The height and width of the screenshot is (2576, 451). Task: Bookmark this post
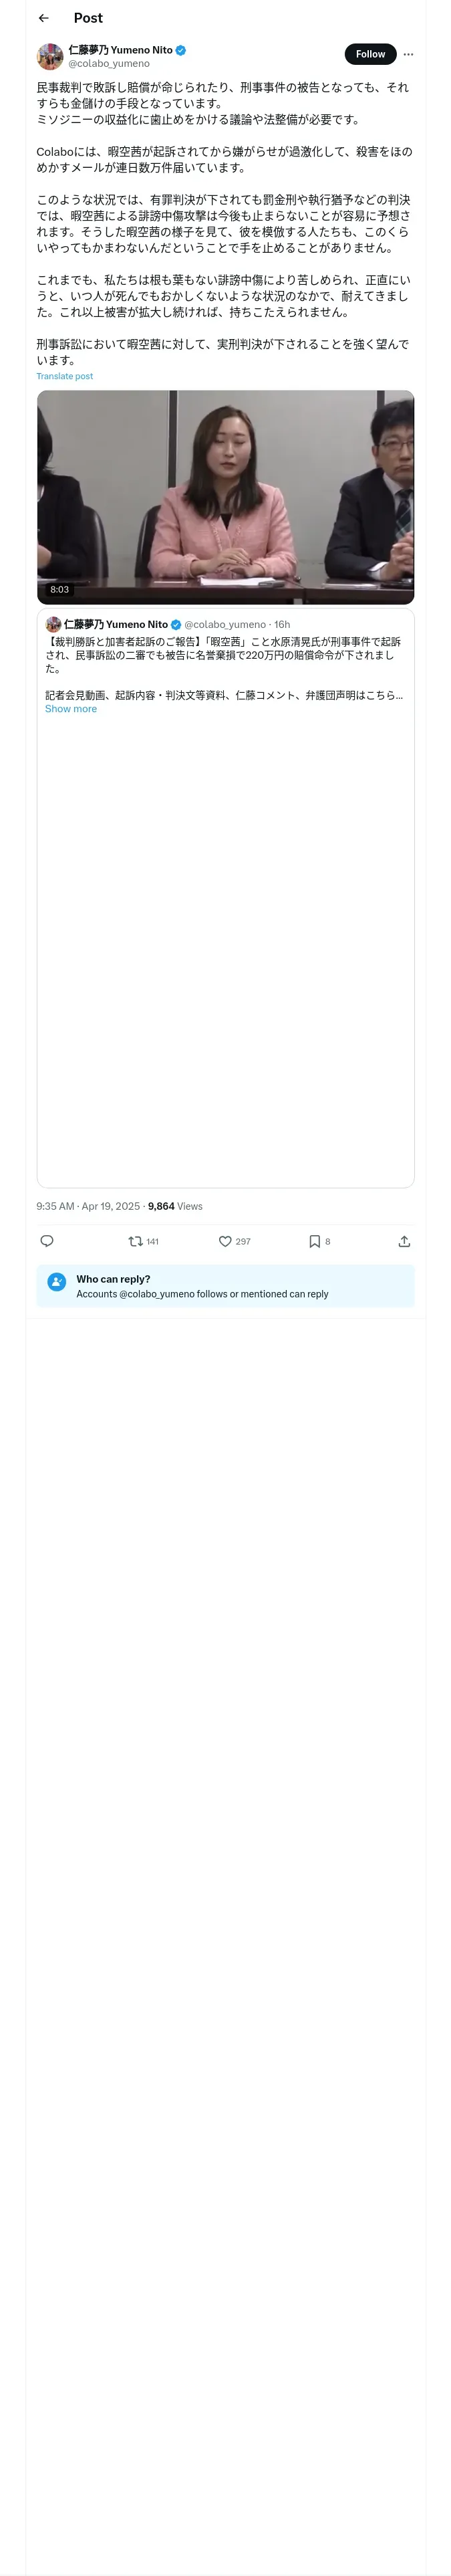click(x=314, y=1241)
